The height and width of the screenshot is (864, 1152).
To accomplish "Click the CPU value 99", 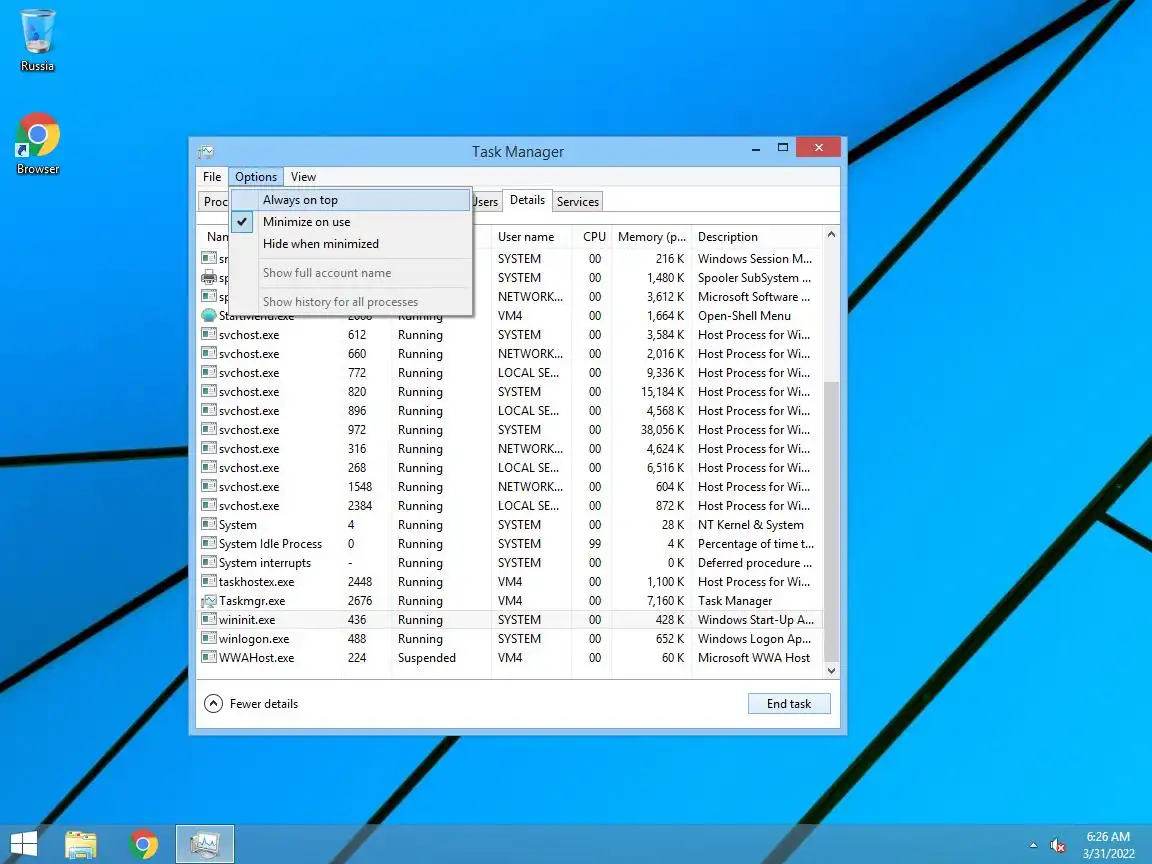I will click(x=595, y=544).
